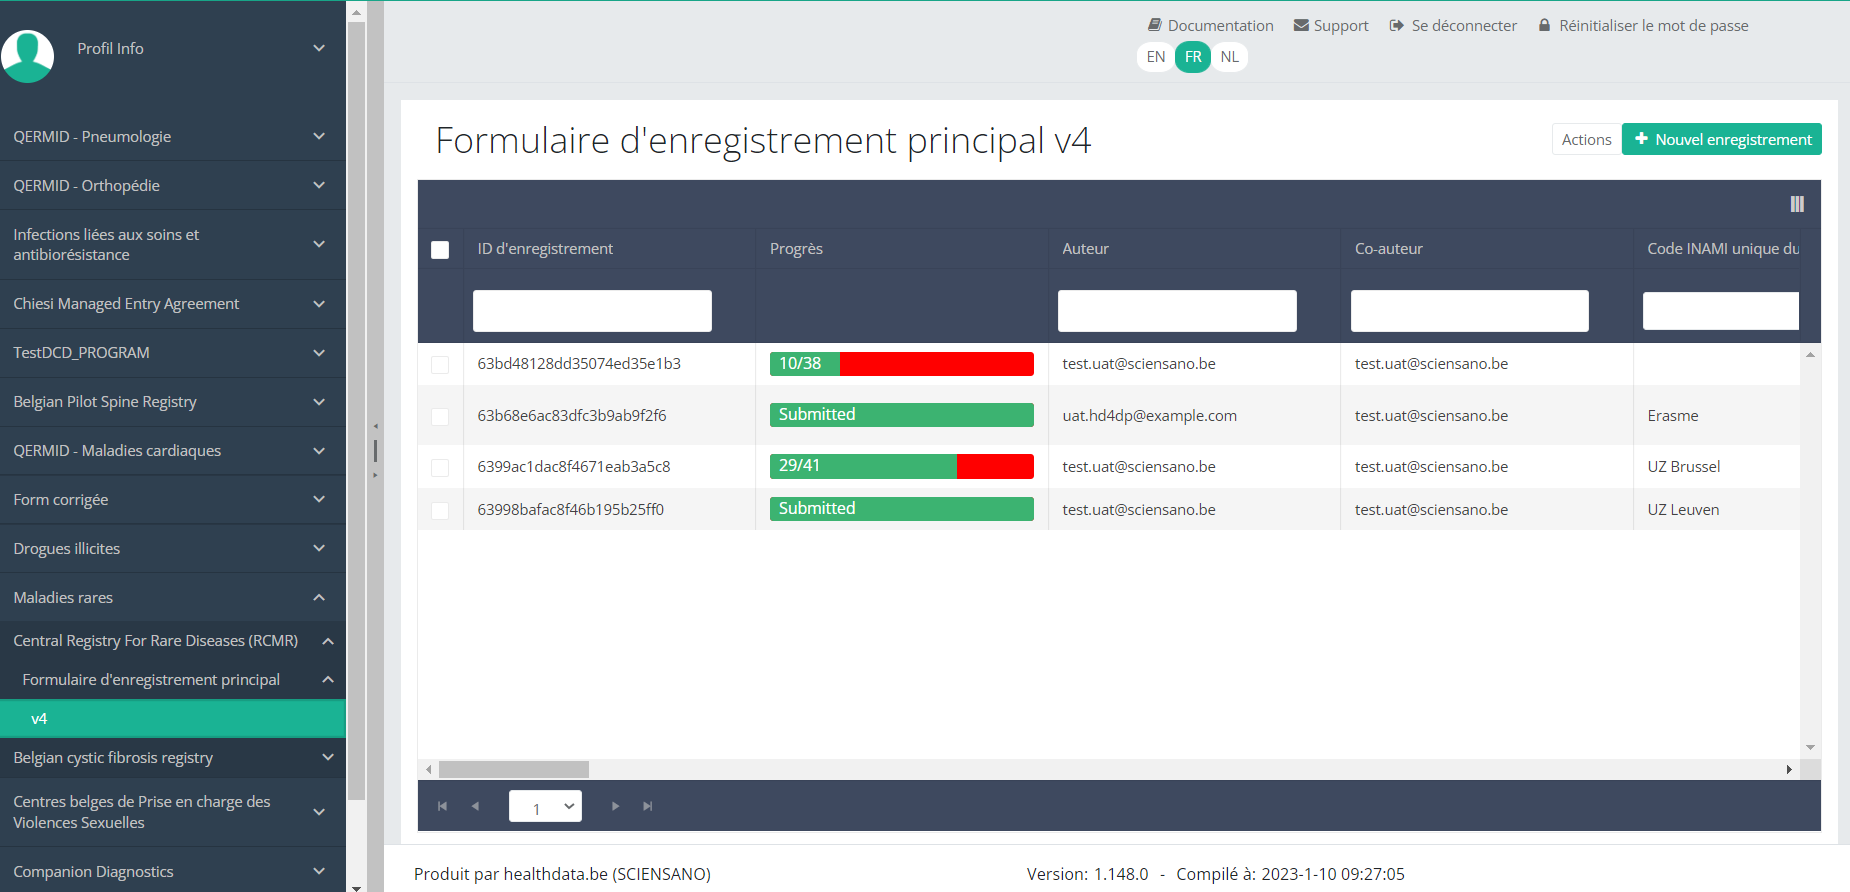Click the user avatar profile icon
This screenshot has height=892, width=1850.
tap(28, 55)
